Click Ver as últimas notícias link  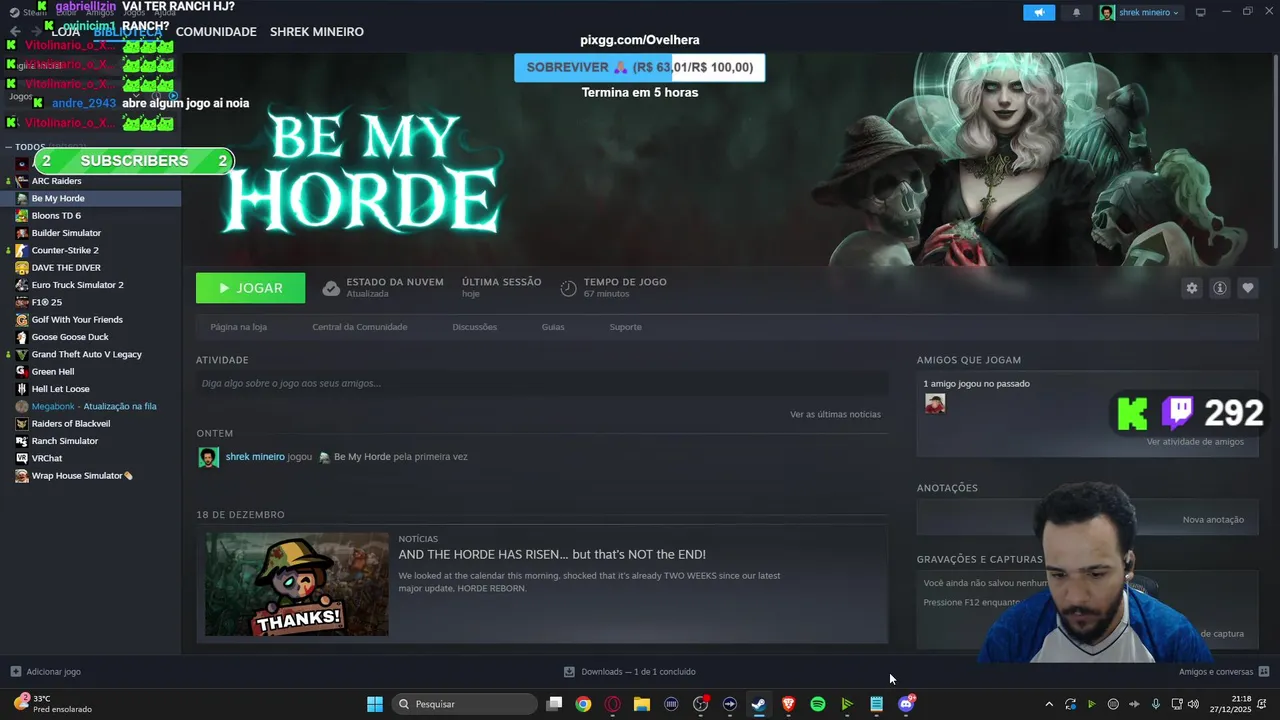coord(835,414)
